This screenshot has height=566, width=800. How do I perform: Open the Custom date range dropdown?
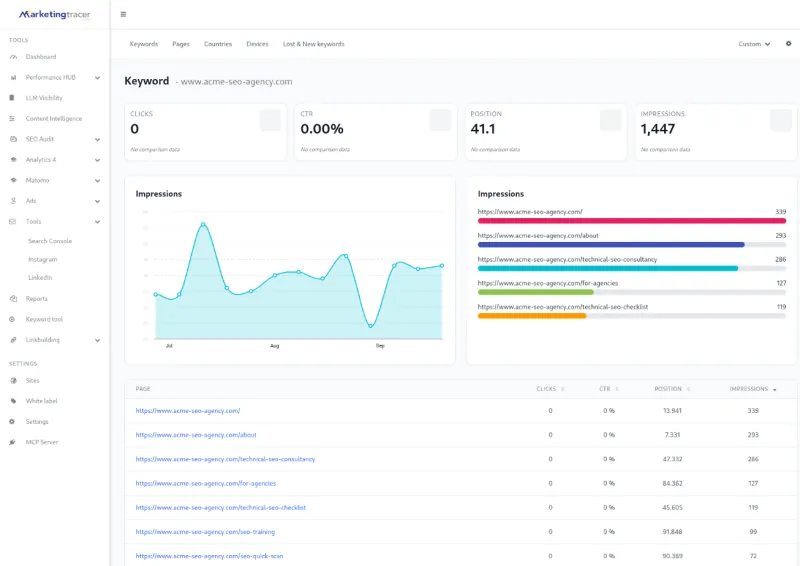tap(754, 44)
